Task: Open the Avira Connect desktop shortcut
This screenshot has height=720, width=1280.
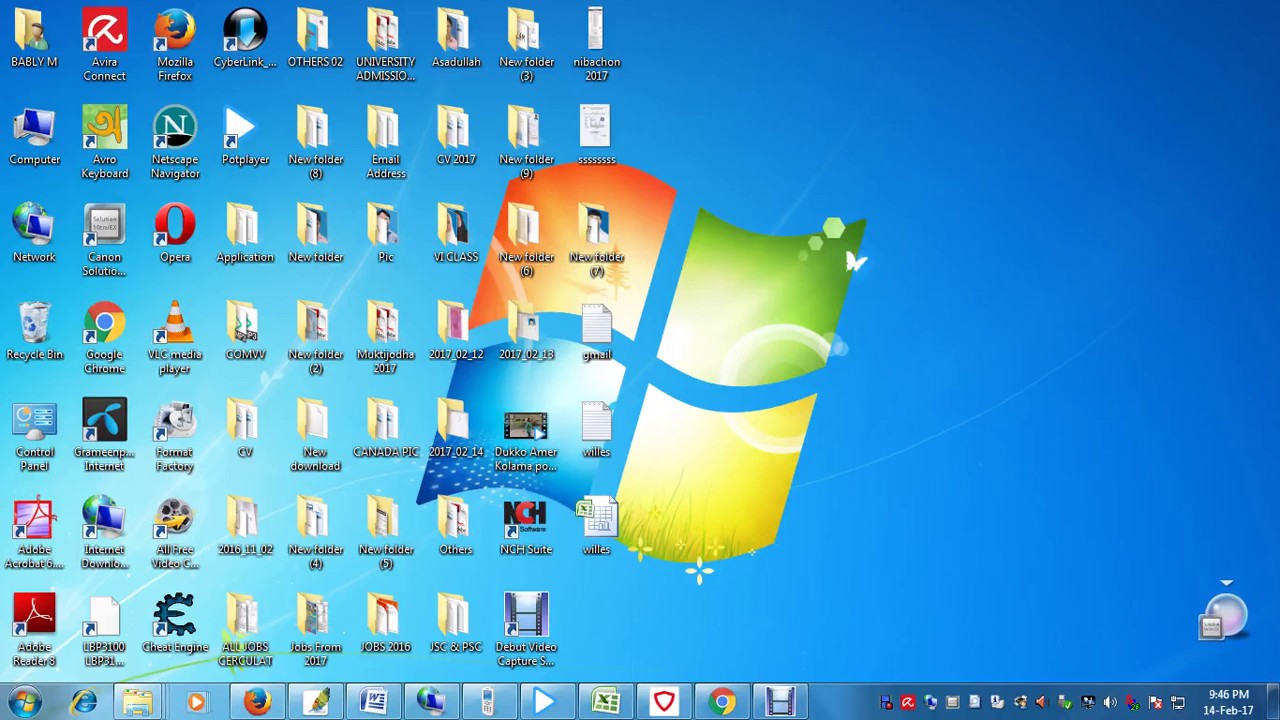Action: [105, 45]
